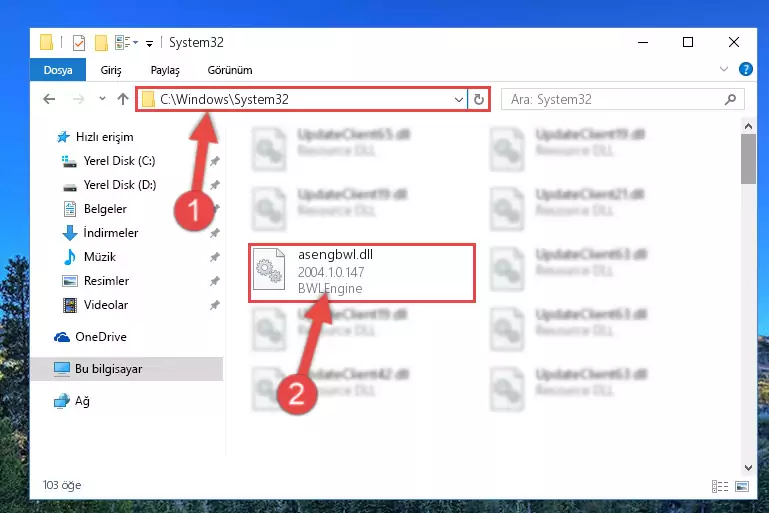Viewport: 769px width, 513px height.
Task: Click the pin icon next to Resimler
Action: 214,281
